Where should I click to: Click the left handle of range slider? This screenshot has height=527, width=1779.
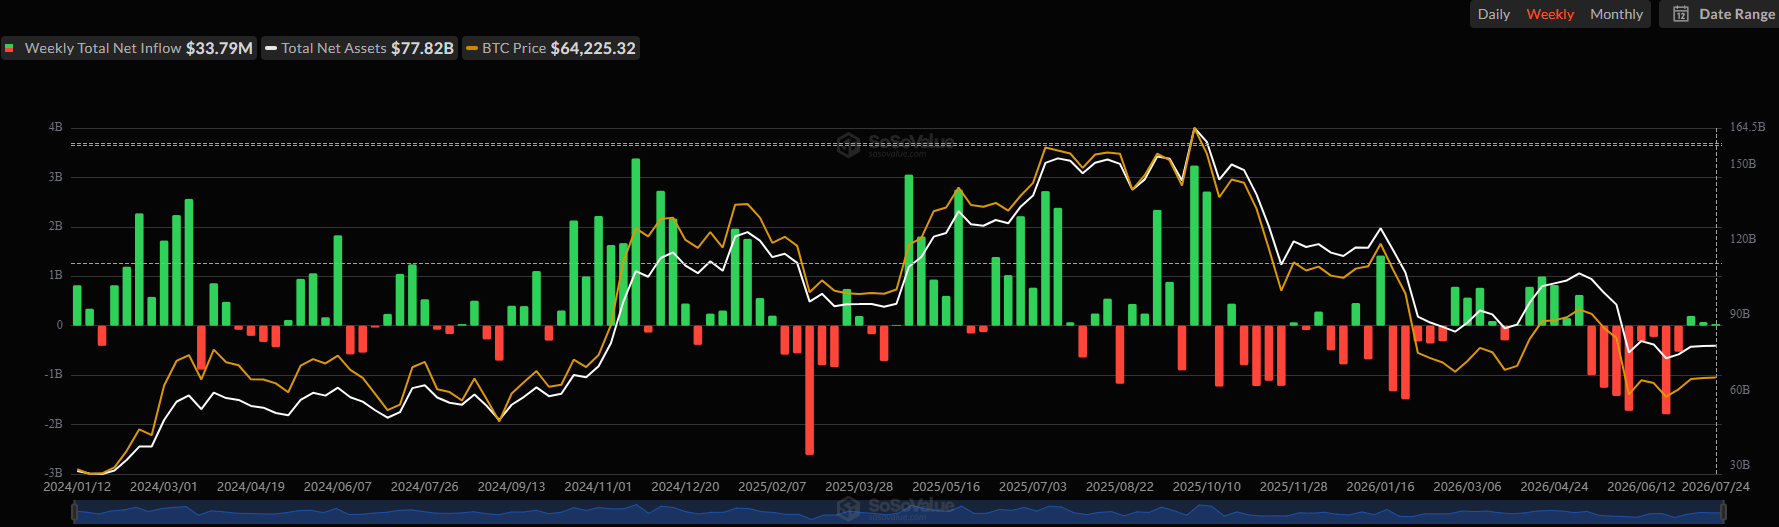pyautogui.click(x=74, y=512)
